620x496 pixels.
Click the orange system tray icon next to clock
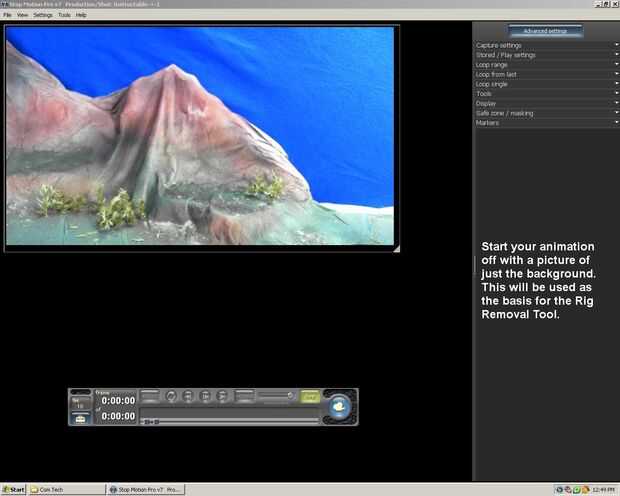pos(586,490)
